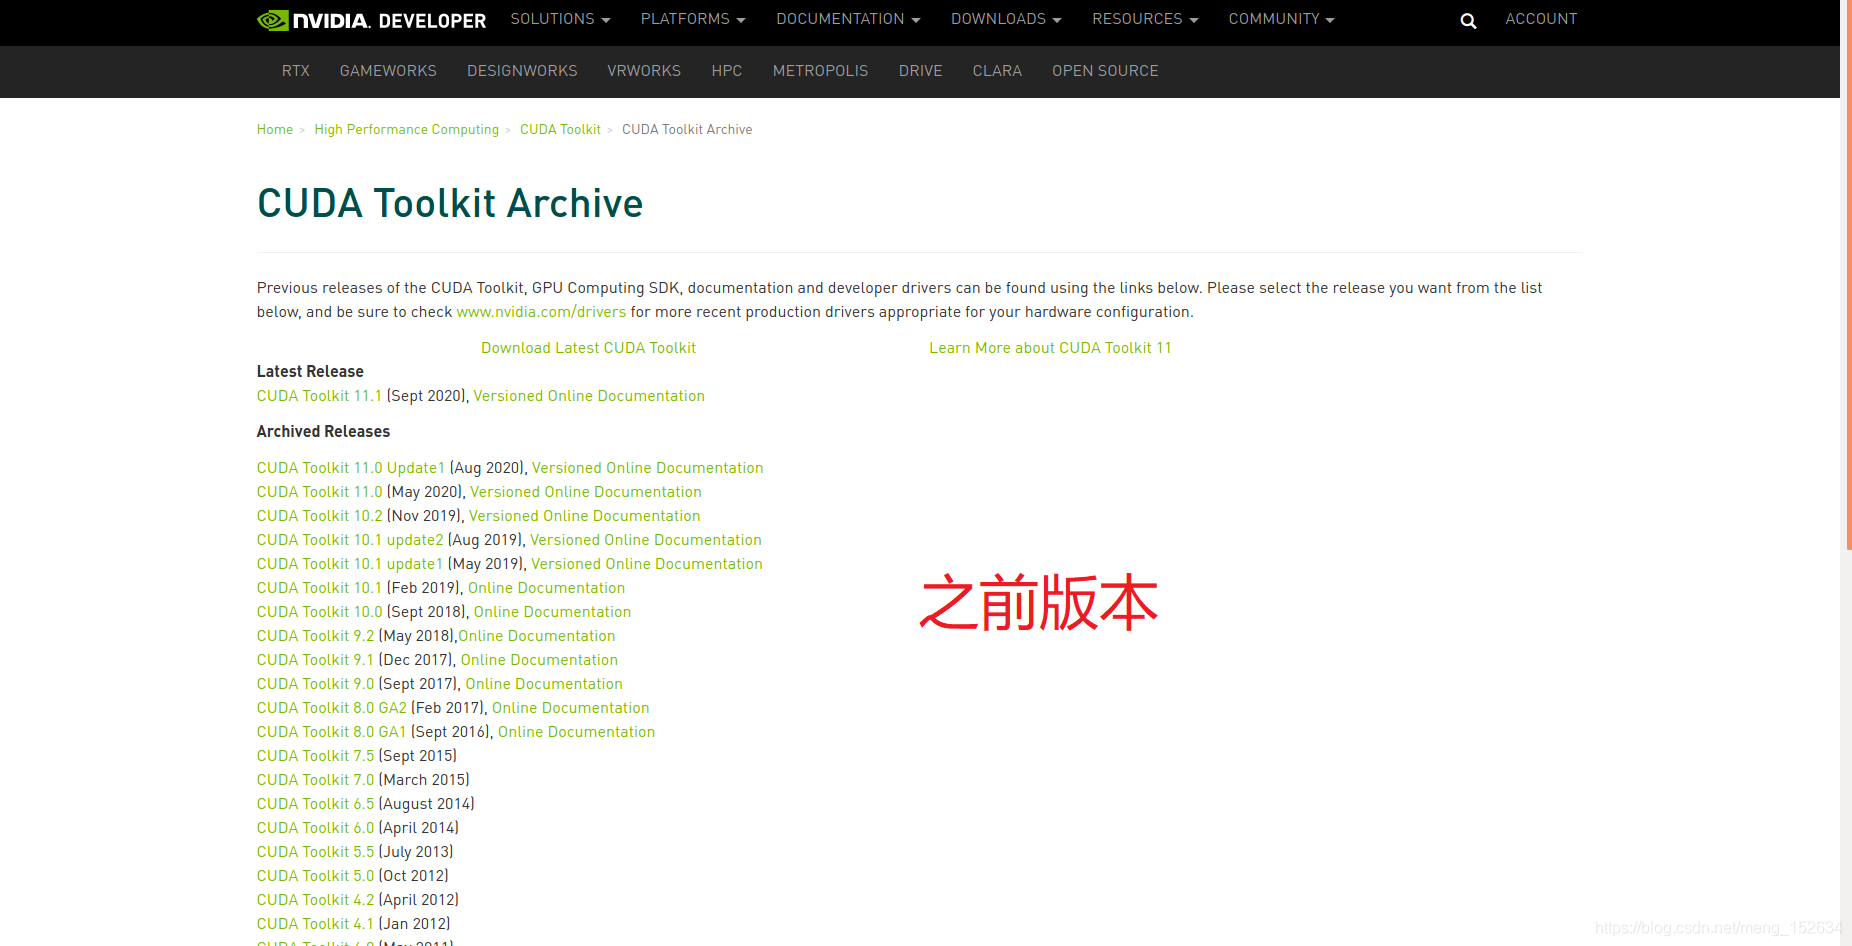Select VRWorks in the navigation bar

[644, 71]
